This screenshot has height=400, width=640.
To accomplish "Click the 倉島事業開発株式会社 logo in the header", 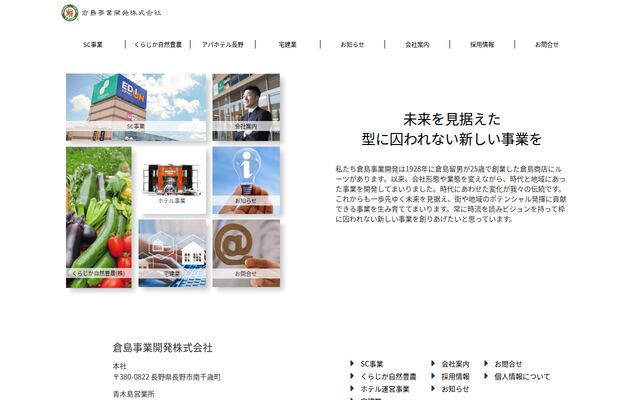I will coord(111,13).
